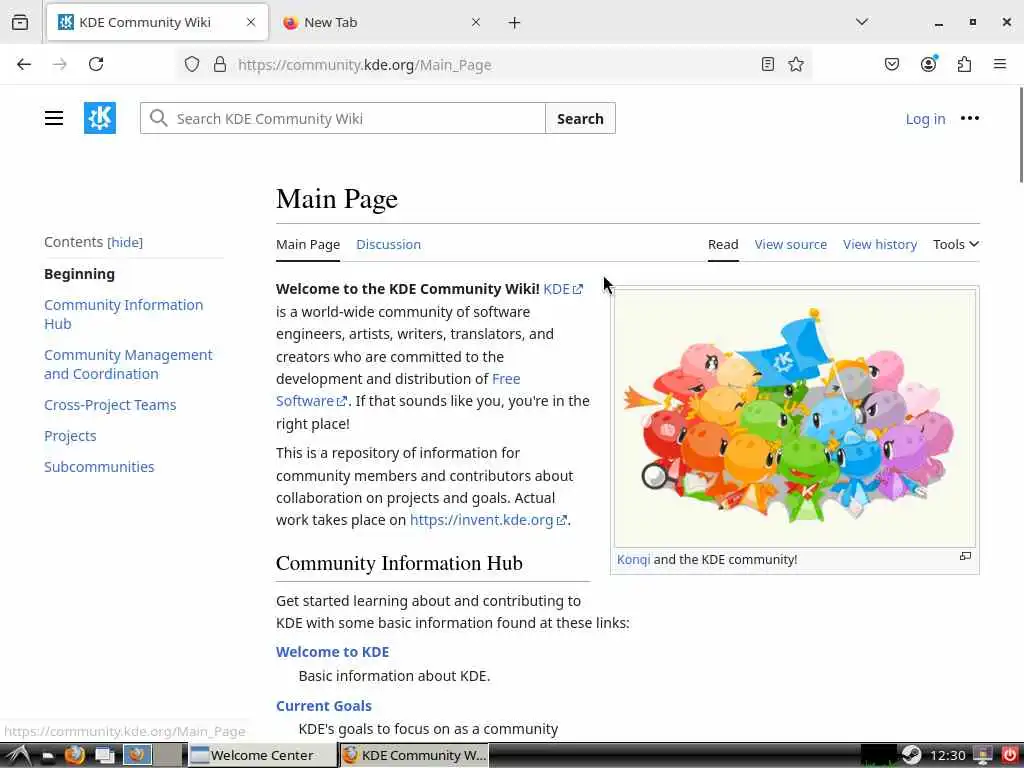The image size is (1024, 768).
Task: Open a new browser tab with plus
Action: point(515,23)
